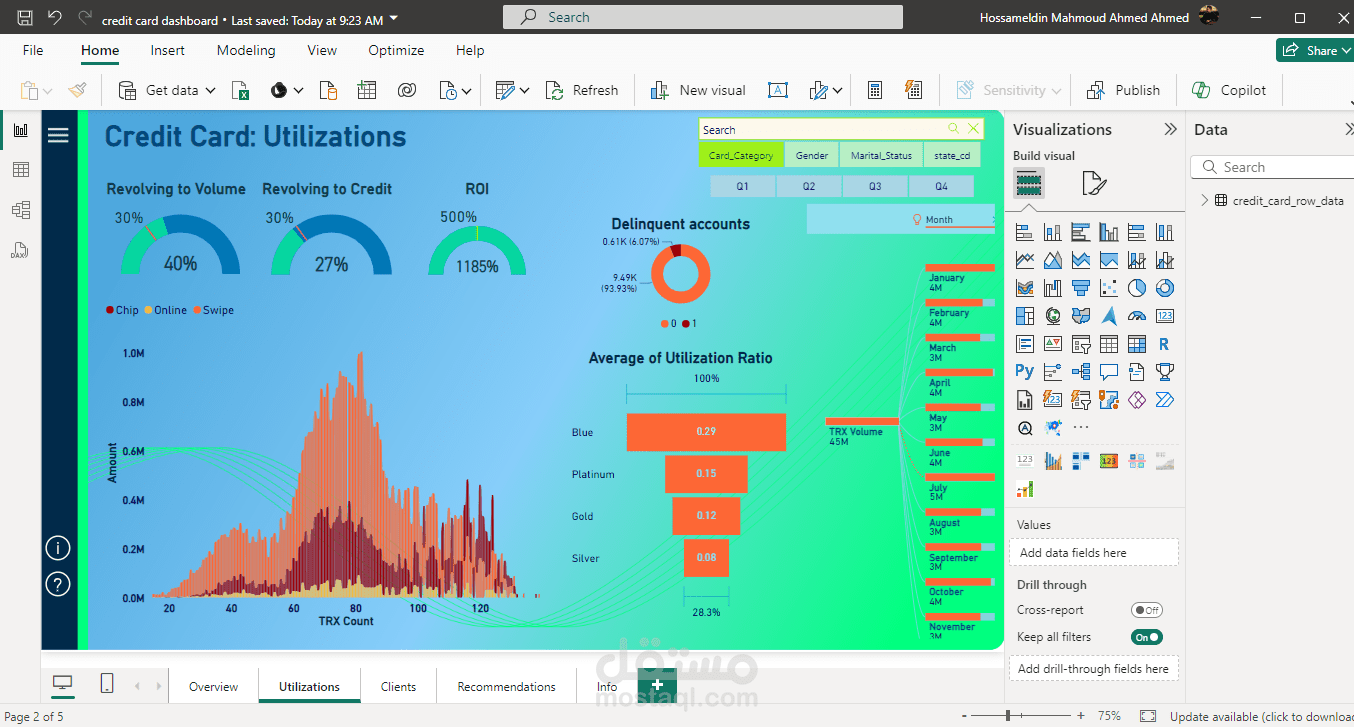
Task: Click the hamburger menu on the dashboard
Action: (x=58, y=135)
